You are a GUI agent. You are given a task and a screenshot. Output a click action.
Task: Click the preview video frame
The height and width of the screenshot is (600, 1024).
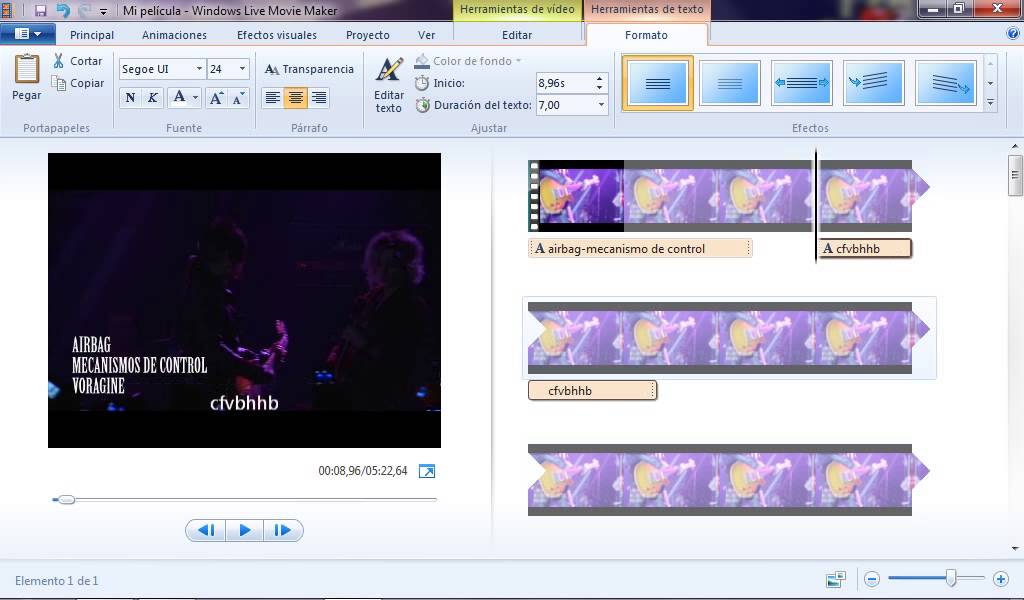244,300
